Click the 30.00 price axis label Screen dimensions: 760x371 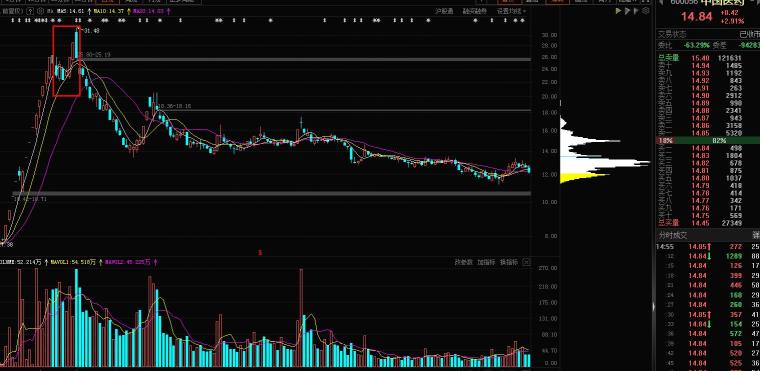click(x=549, y=35)
